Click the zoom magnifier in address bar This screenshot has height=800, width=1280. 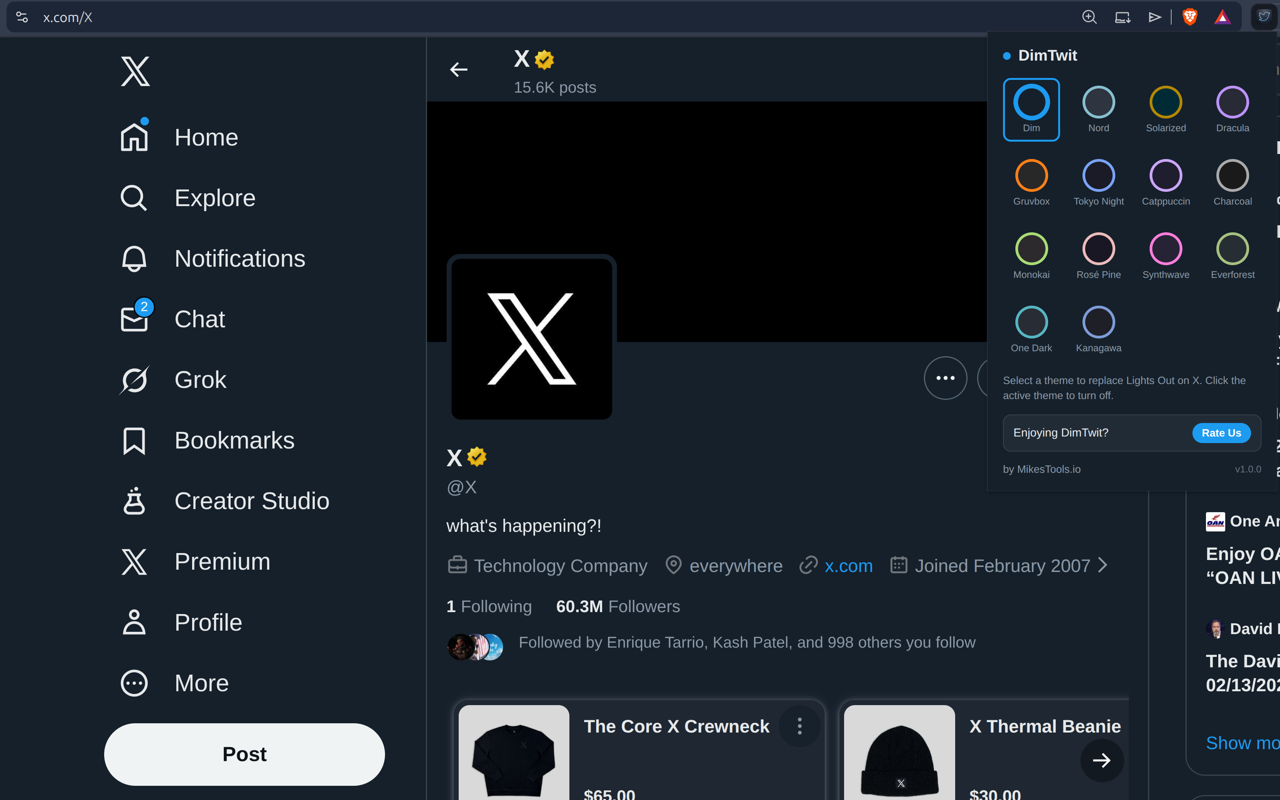(x=1089, y=17)
